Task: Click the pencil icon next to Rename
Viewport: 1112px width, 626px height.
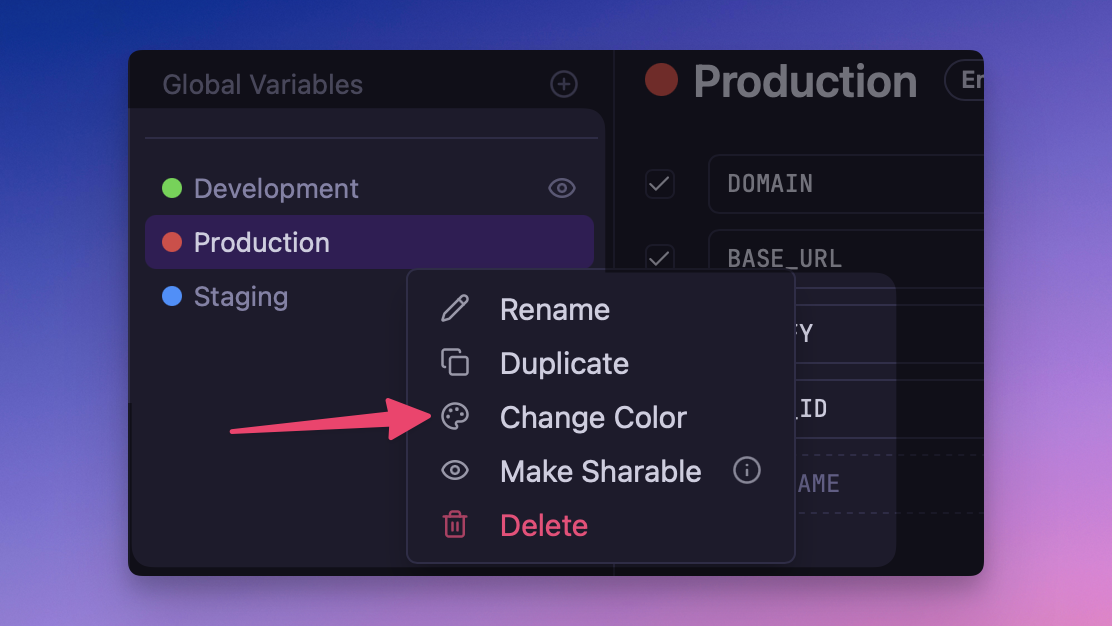Action: (x=455, y=309)
